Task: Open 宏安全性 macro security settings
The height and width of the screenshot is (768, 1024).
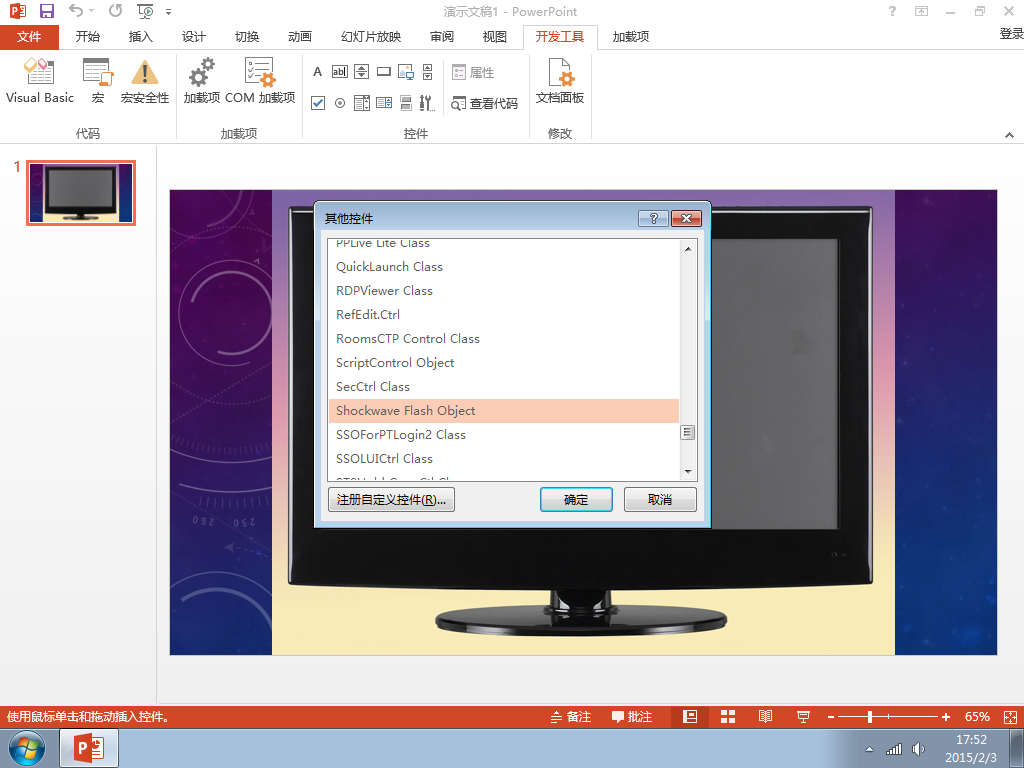Action: click(145, 80)
